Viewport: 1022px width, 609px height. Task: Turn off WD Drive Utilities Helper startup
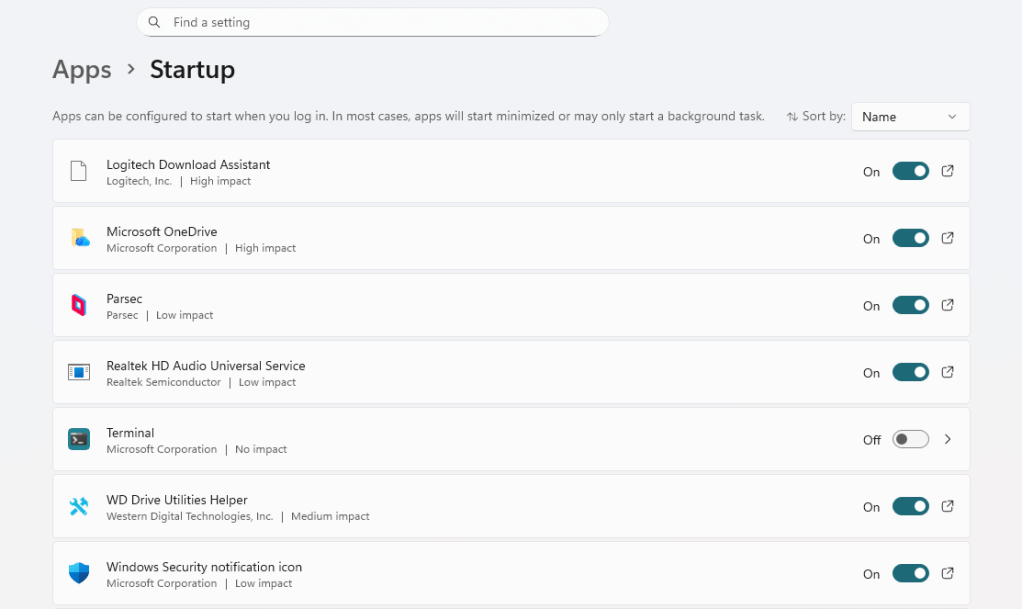[x=910, y=506]
